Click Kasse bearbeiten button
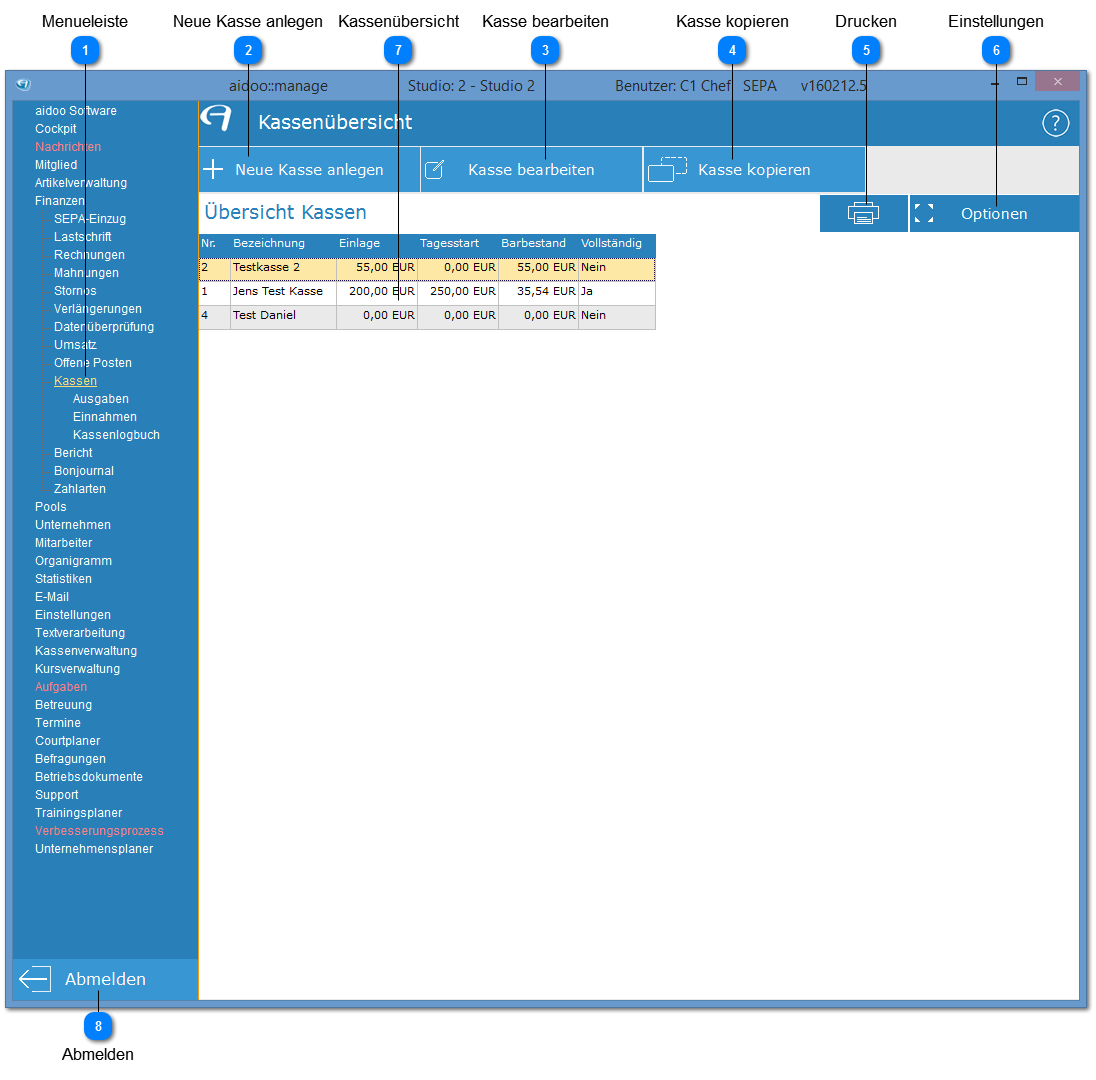The width and height of the screenshot is (1096, 1080). (531, 169)
